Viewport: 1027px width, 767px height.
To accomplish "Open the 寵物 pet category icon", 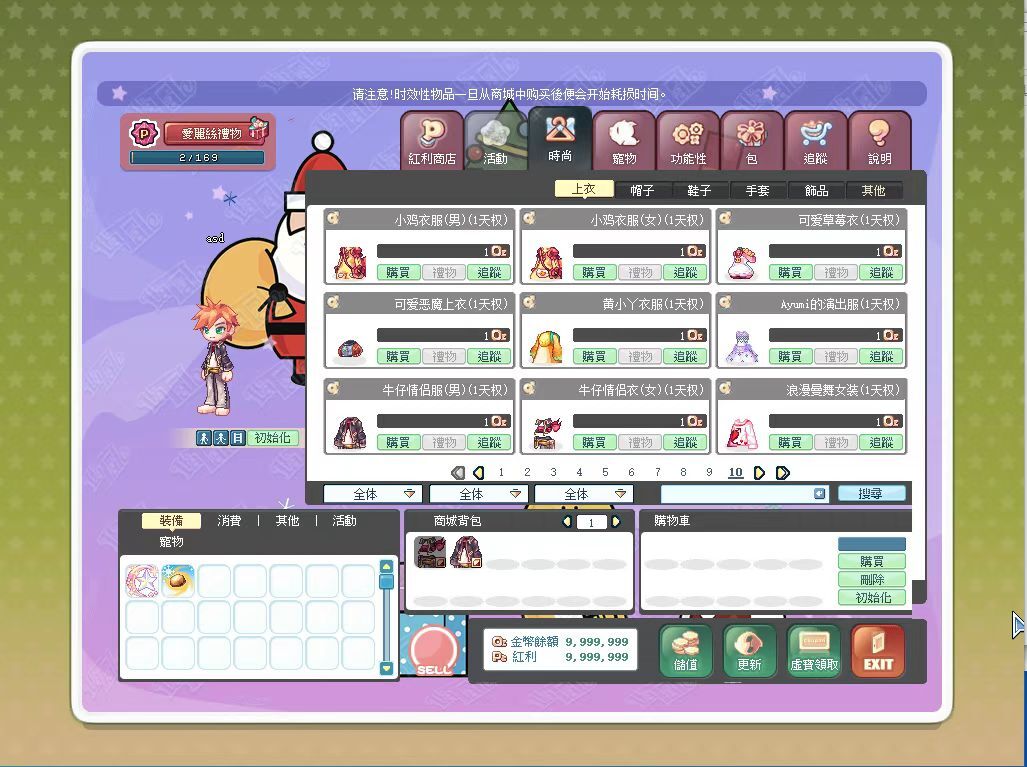I will tap(624, 140).
